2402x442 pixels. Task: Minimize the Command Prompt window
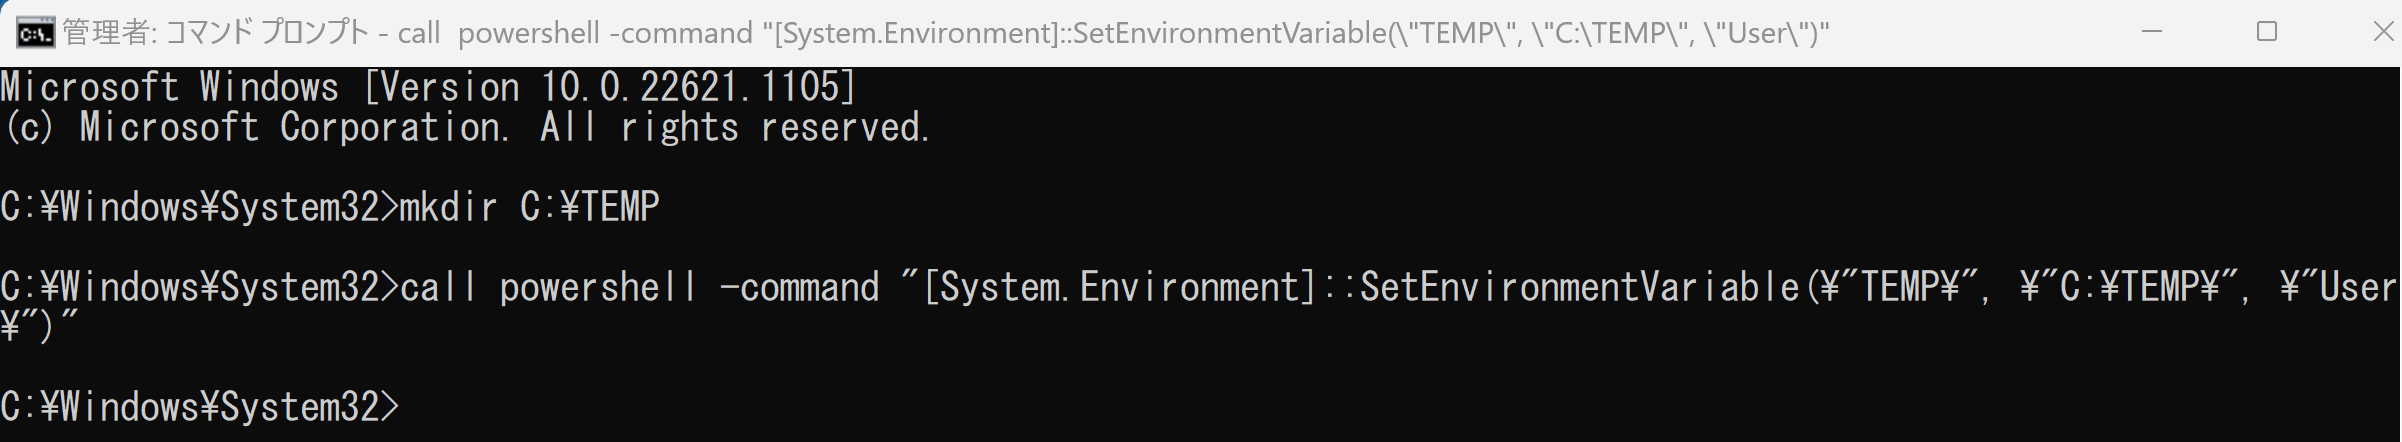2152,32
